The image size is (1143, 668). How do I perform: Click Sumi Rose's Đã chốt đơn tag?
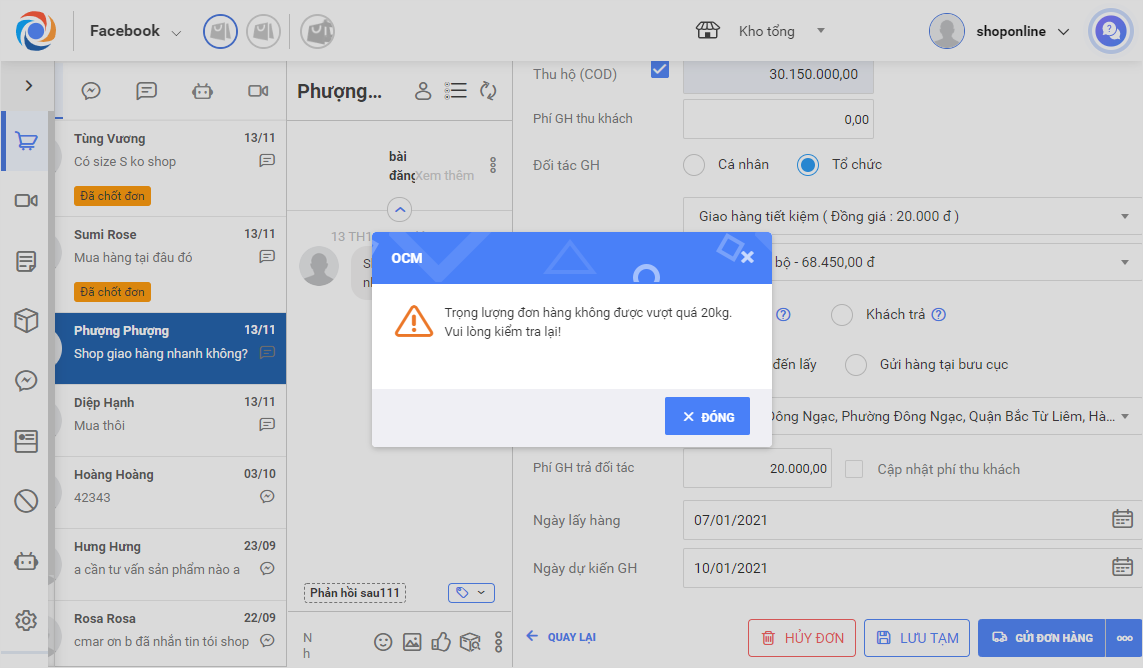point(112,292)
